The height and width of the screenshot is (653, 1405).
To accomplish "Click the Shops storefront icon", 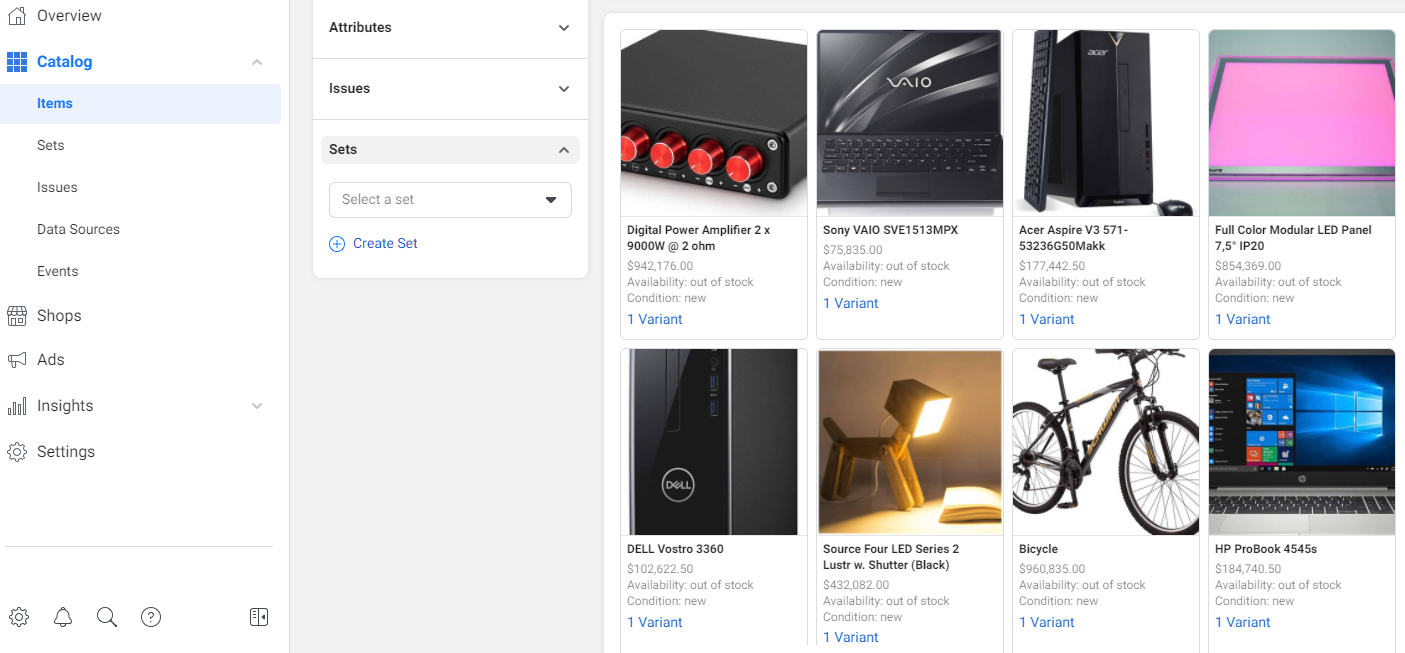I will click(17, 316).
